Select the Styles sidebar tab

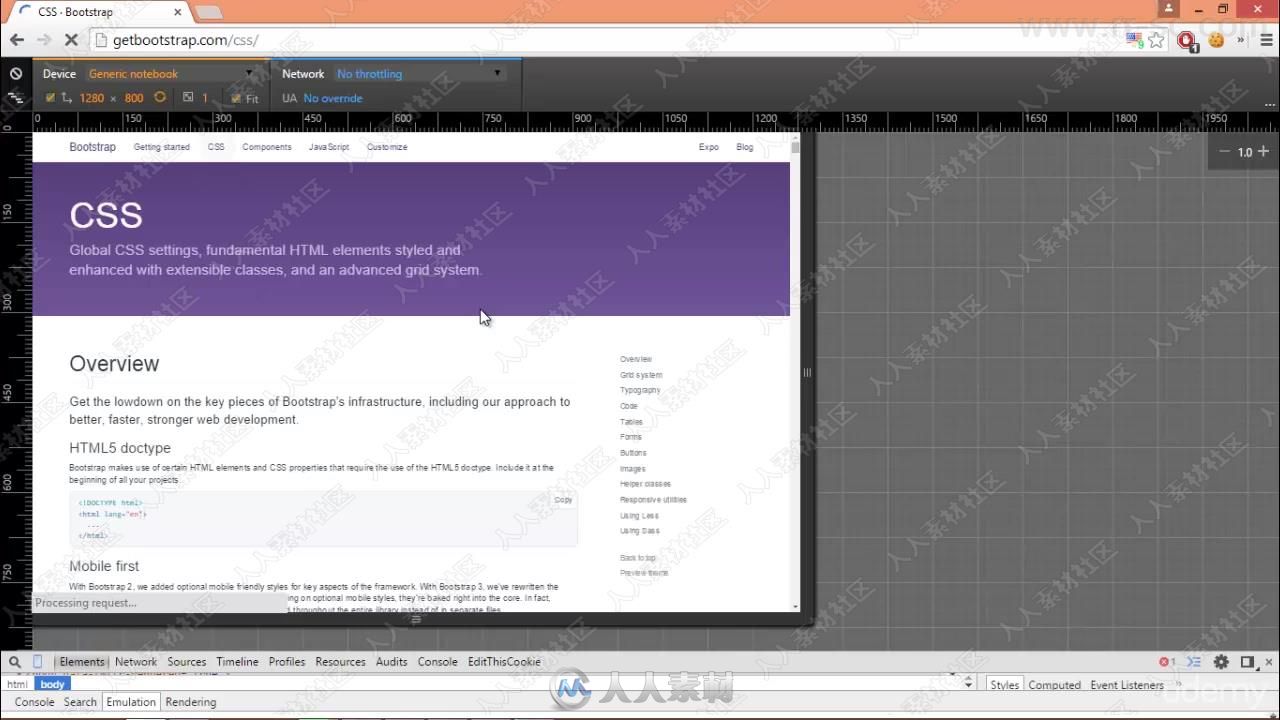coord(1005,685)
